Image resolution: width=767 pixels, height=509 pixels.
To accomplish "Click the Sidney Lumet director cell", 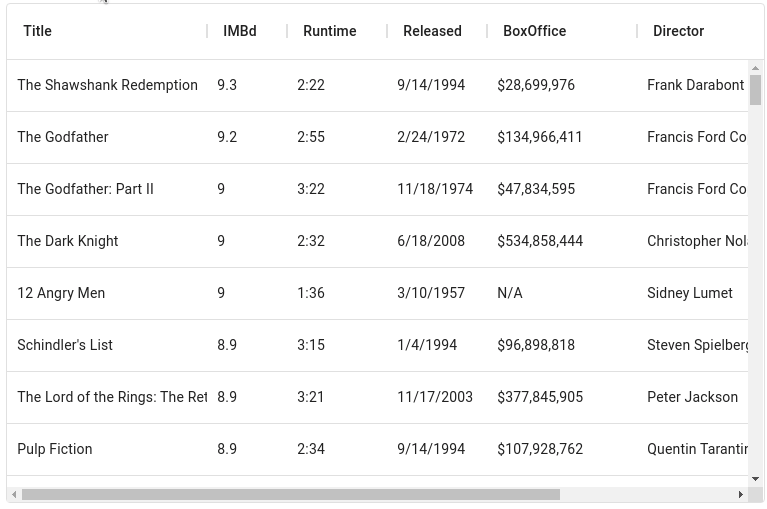I will click(x=690, y=293).
